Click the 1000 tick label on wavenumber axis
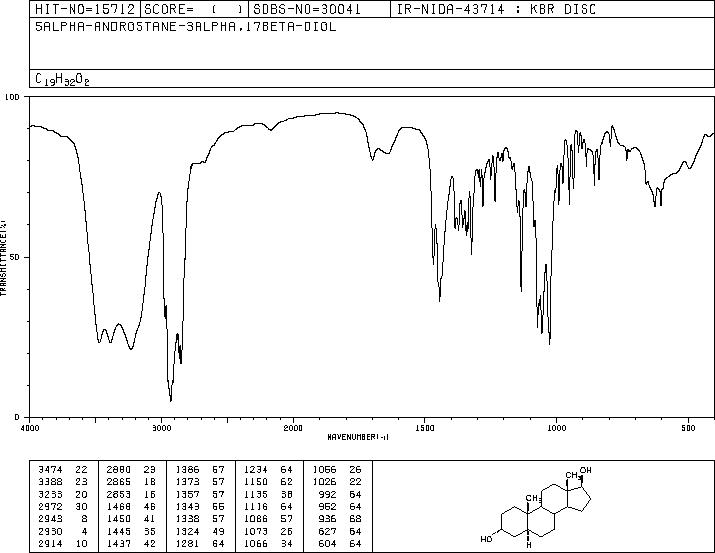This screenshot has width=715, height=553. click(557, 428)
